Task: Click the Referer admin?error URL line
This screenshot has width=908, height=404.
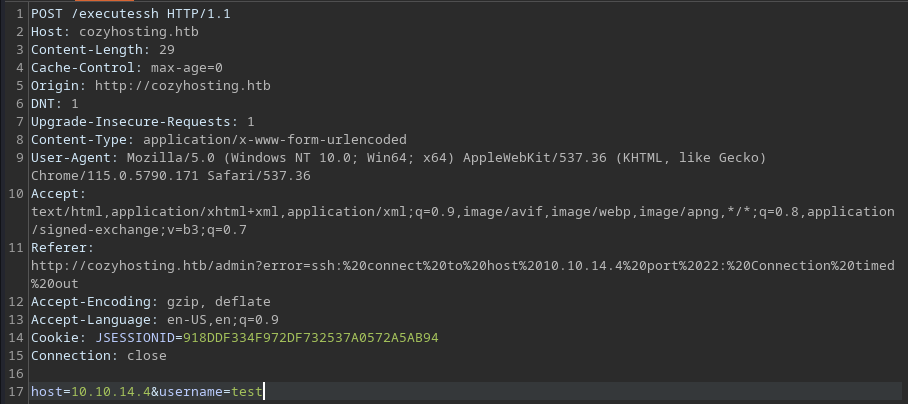Action: [x=463, y=266]
